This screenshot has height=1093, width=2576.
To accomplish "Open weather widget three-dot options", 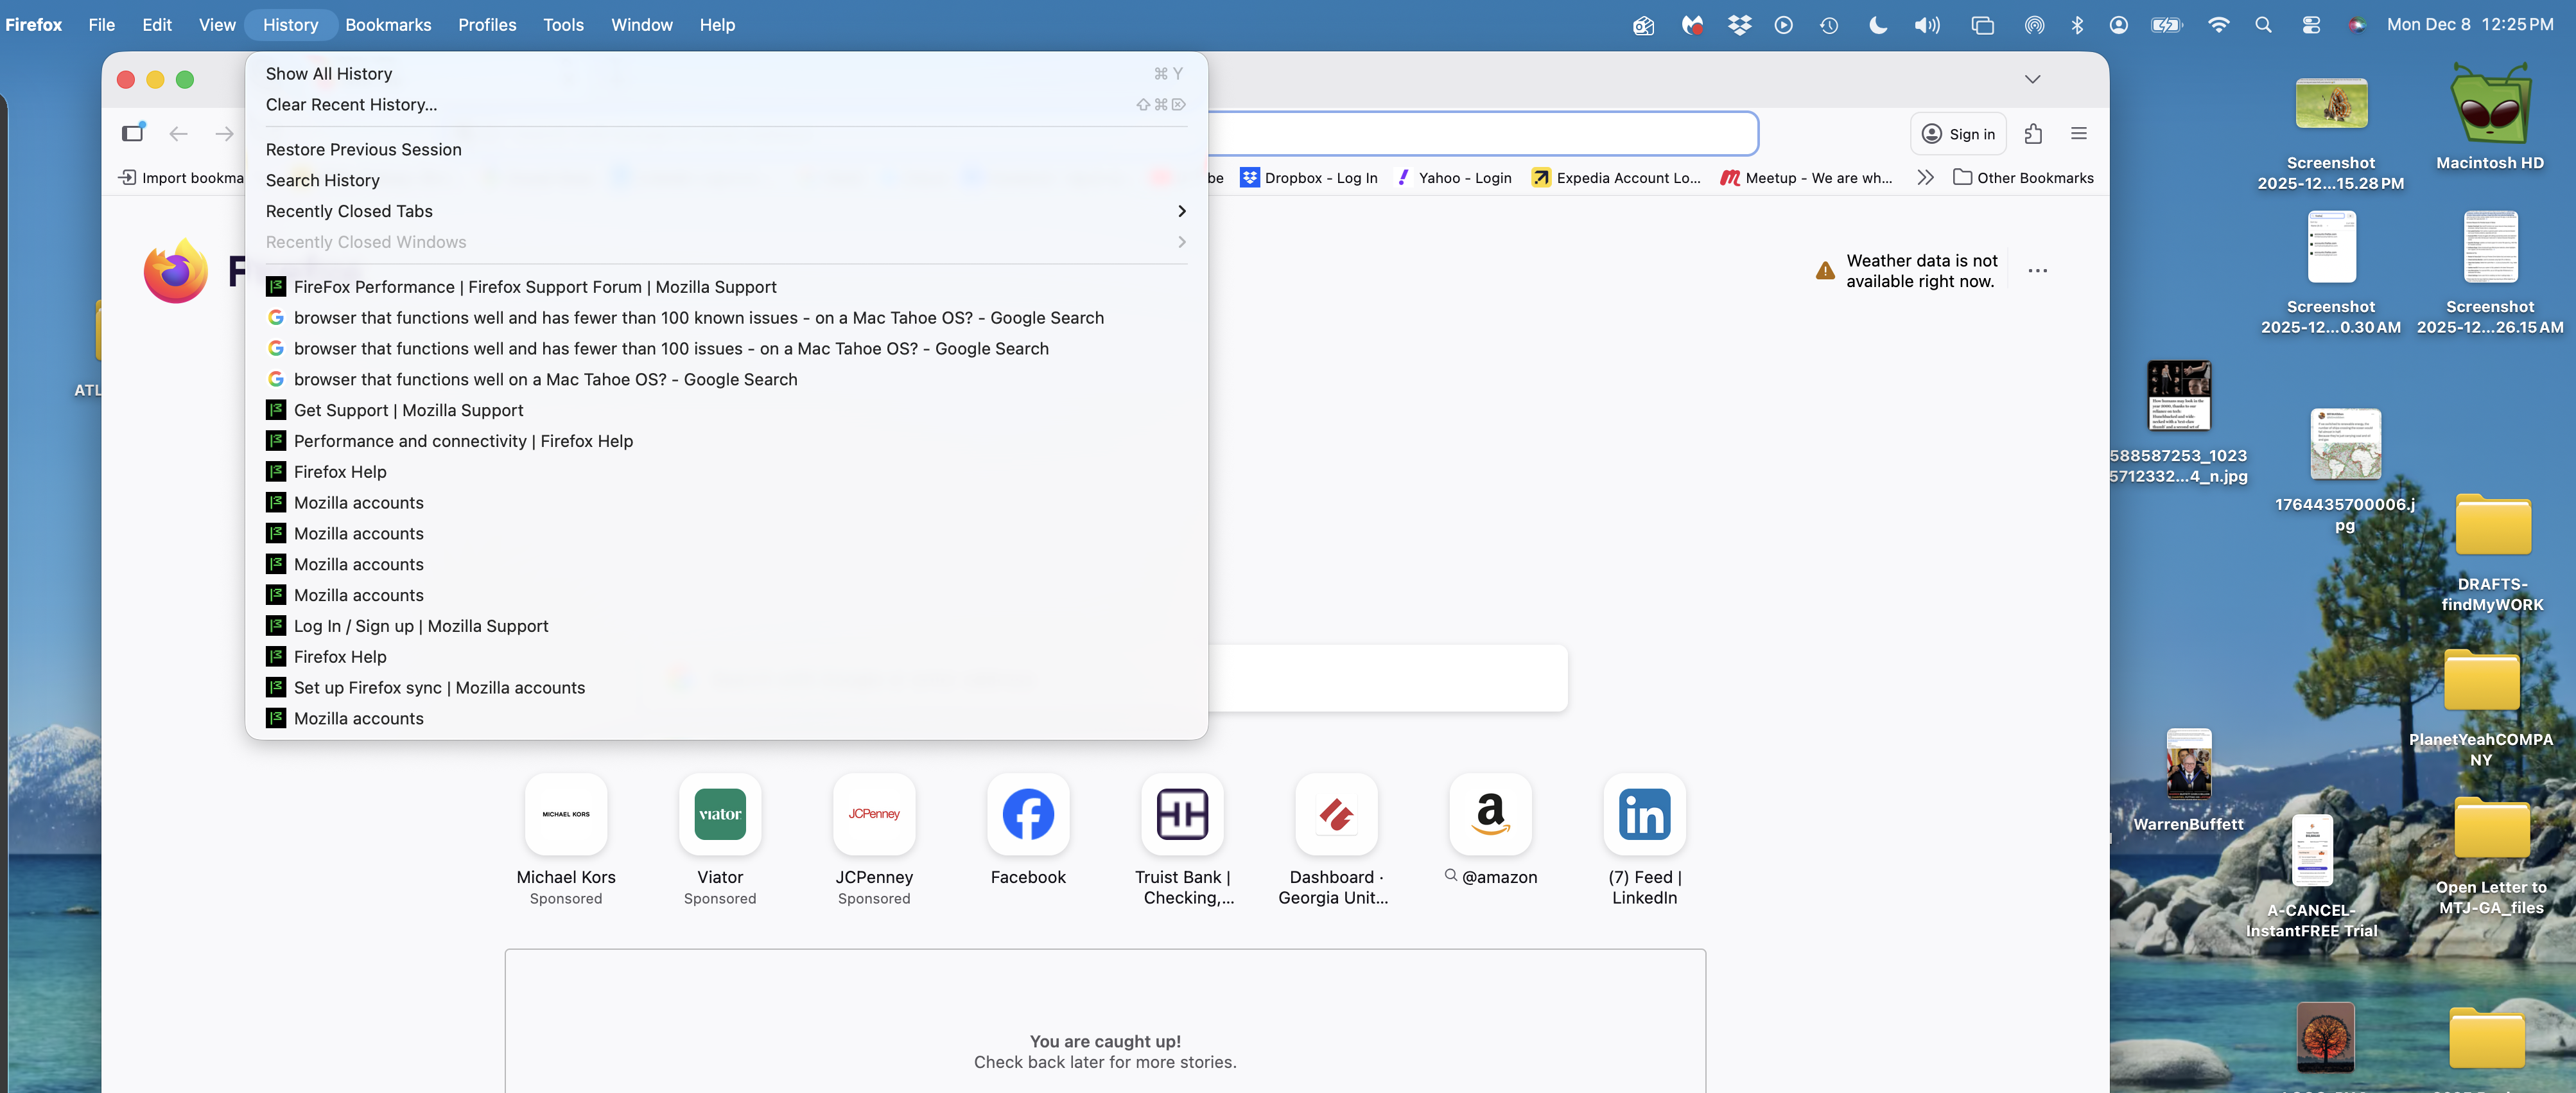I will [x=2037, y=271].
